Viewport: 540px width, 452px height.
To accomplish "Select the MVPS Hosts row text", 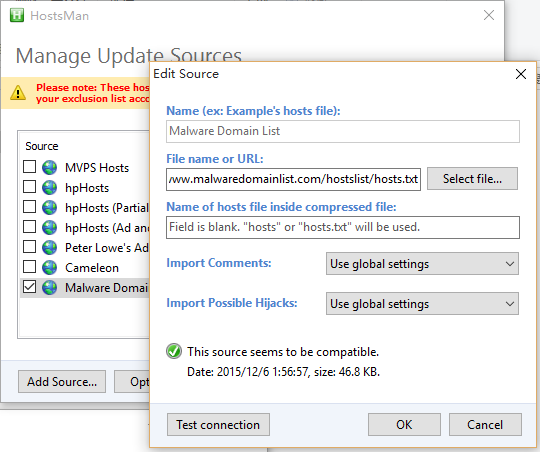I will [97, 168].
